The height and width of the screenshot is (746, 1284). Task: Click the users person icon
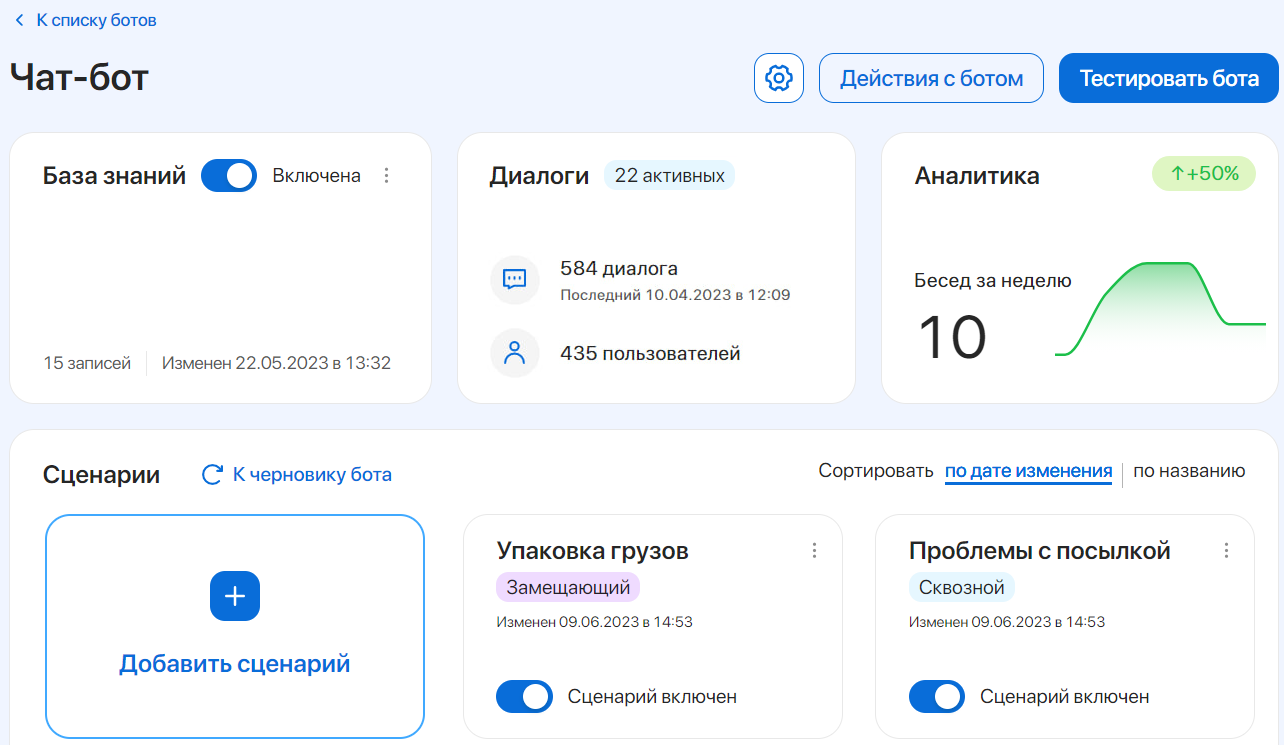[x=515, y=353]
